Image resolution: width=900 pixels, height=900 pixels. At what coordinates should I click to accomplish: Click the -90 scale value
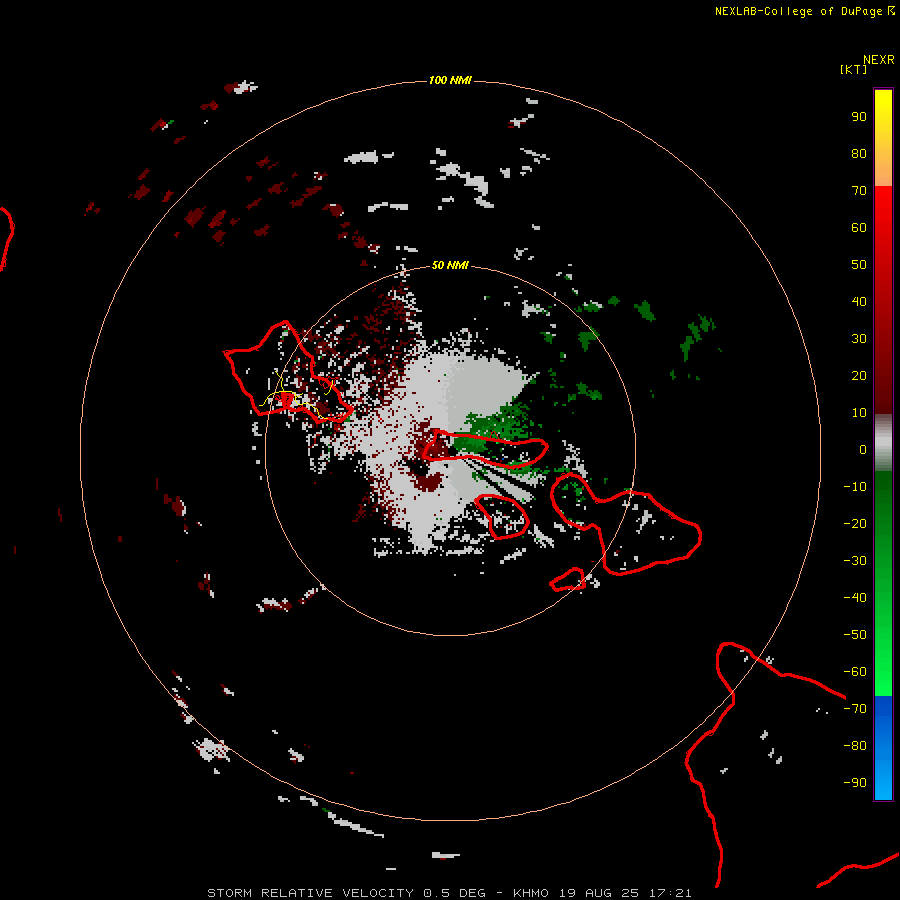855,783
